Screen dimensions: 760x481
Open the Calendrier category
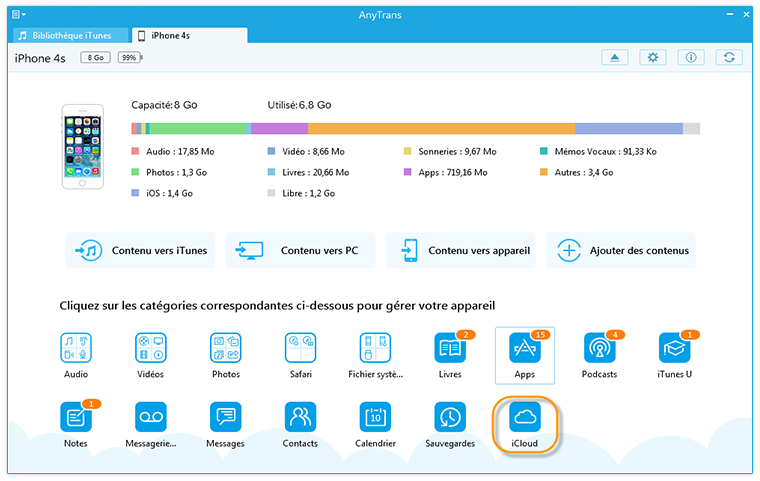tap(376, 424)
